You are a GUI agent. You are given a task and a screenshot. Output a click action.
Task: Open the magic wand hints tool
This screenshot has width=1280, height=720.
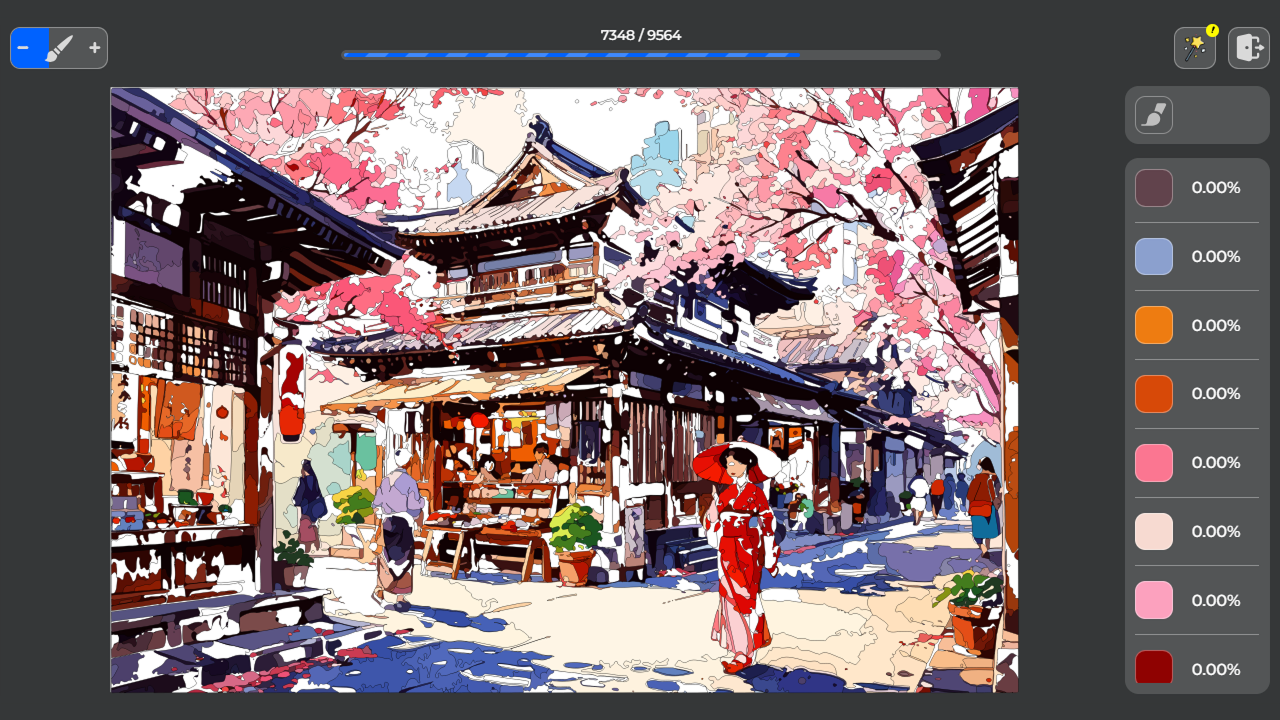click(x=1195, y=47)
